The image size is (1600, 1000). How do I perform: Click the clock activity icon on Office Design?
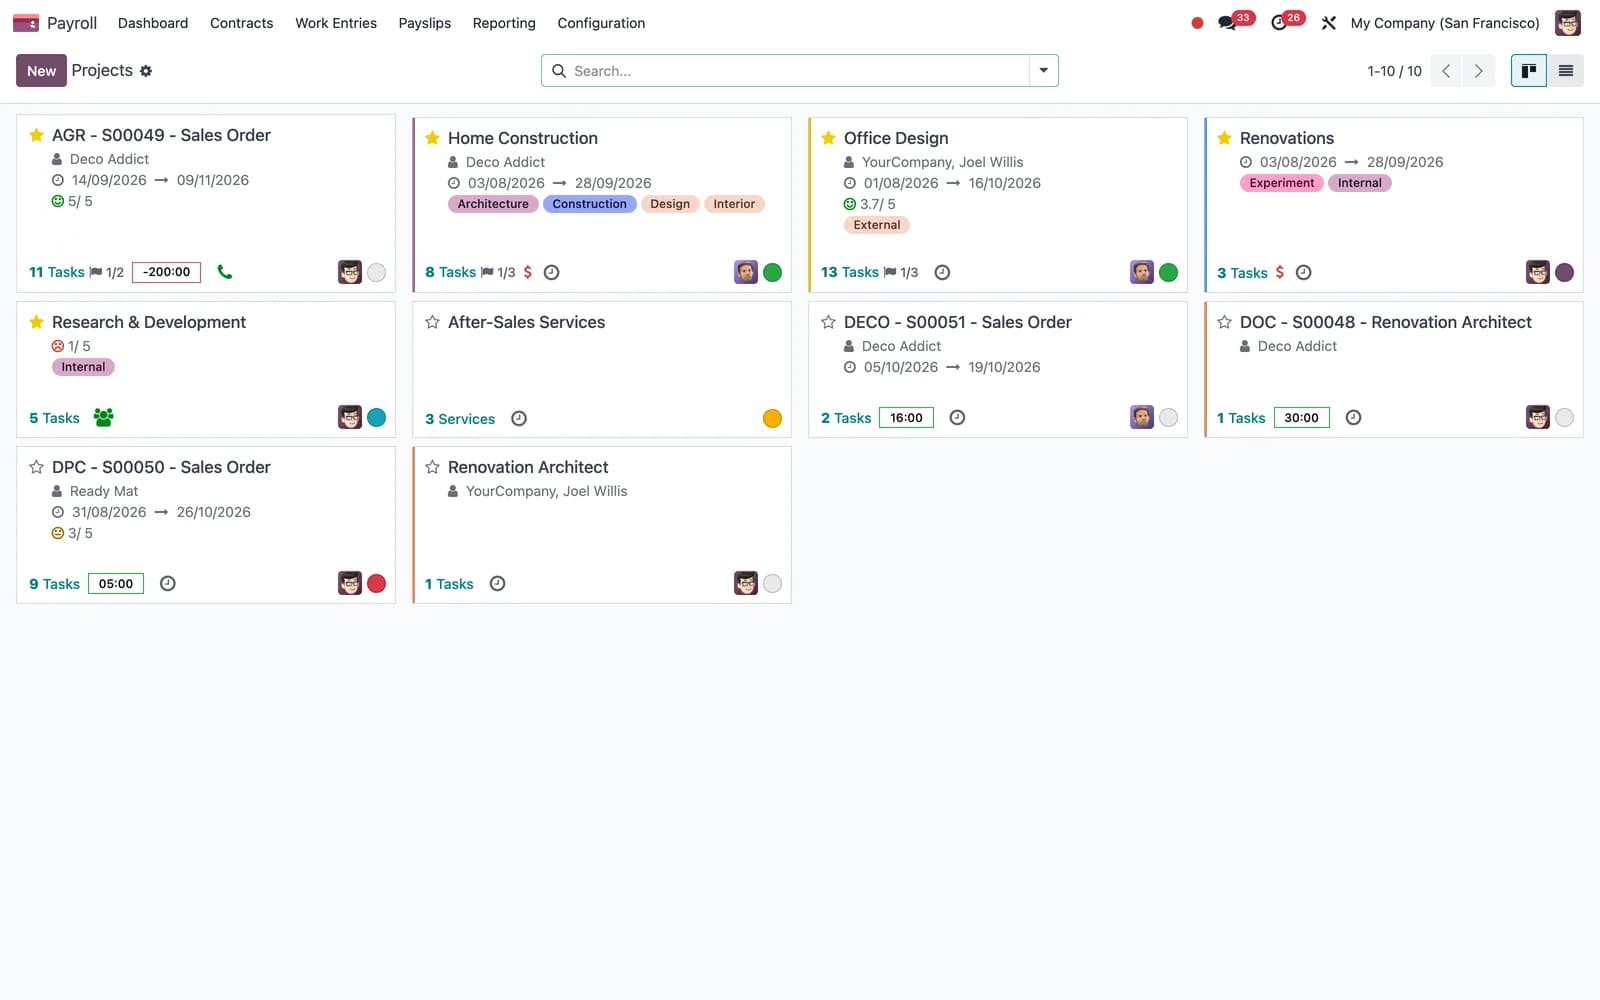click(942, 272)
